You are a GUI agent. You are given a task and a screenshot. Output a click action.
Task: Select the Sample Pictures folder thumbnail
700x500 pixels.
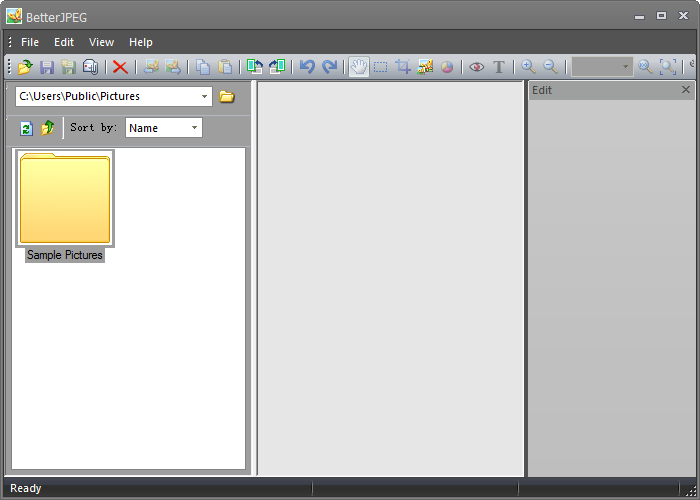(x=65, y=198)
